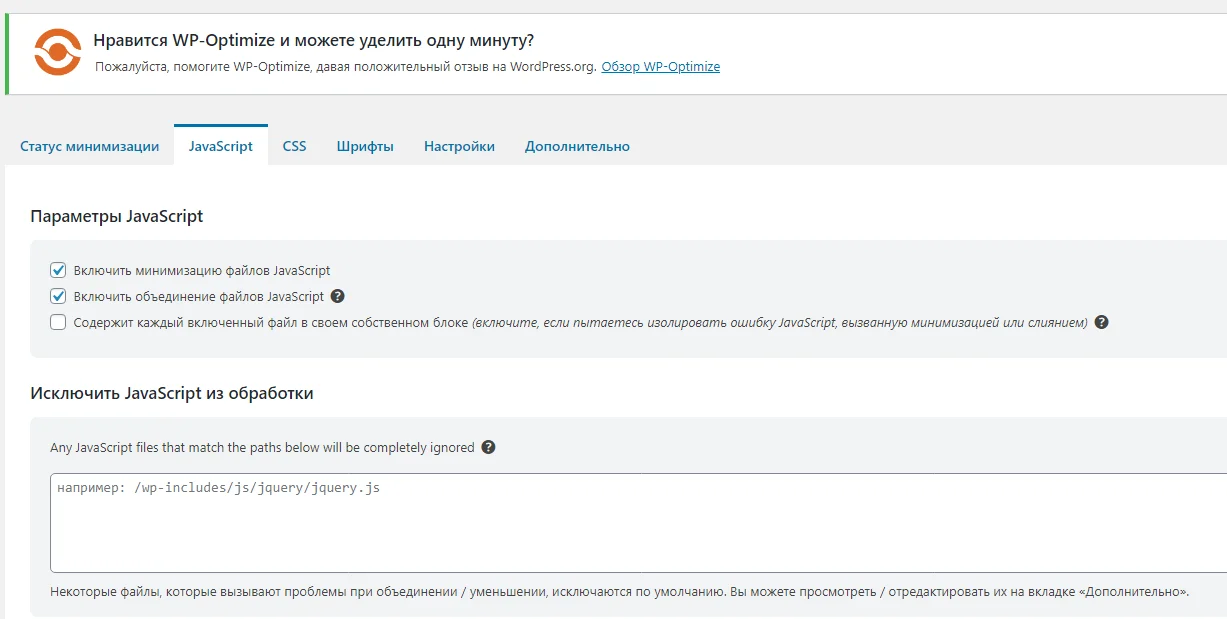Screen dimensions: 1227x619
Task: Open help icon next to ignored paths description
Action: 489,447
